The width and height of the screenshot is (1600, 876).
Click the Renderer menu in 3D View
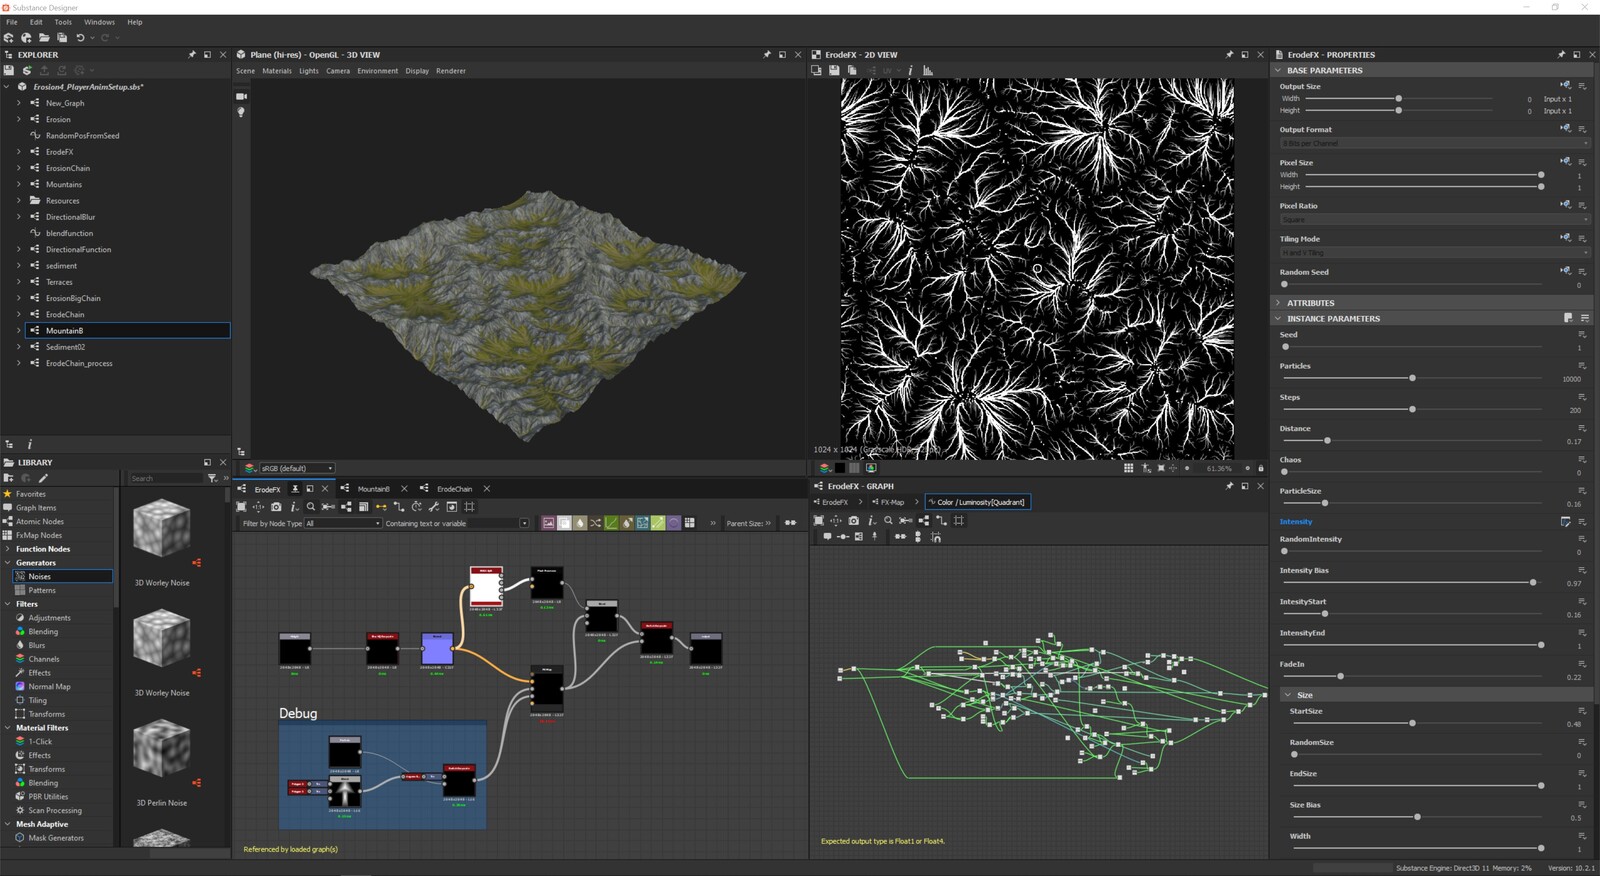451,71
